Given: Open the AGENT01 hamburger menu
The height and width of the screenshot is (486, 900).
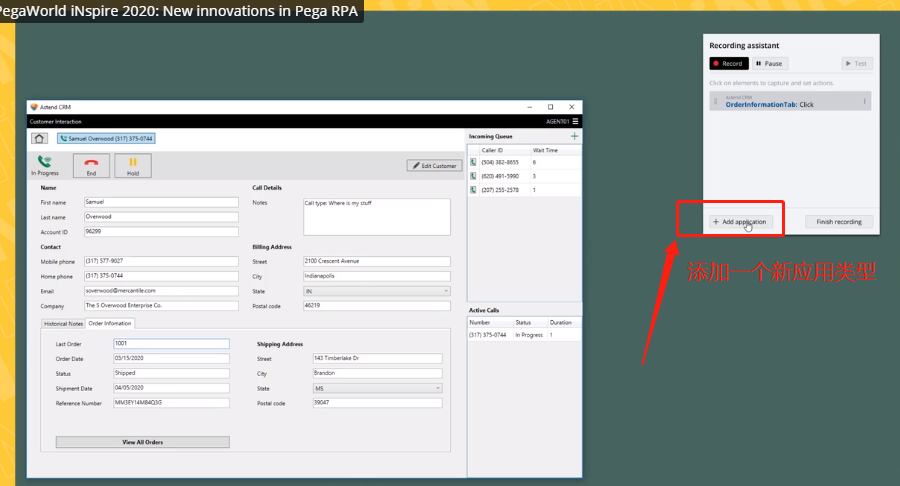Looking at the screenshot, I should (575, 122).
